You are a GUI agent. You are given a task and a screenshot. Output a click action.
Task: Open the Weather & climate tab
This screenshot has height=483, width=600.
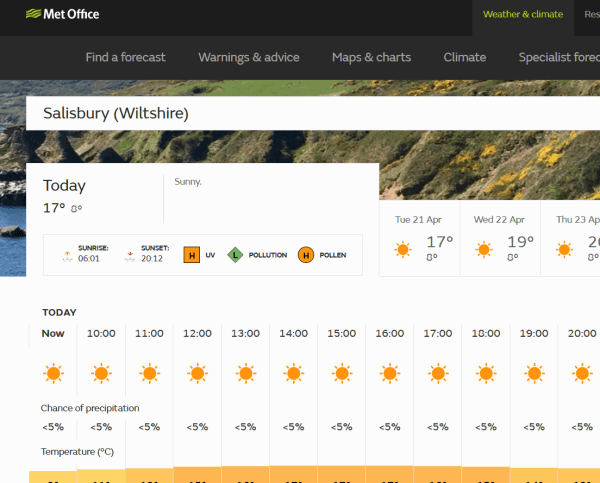coord(522,15)
